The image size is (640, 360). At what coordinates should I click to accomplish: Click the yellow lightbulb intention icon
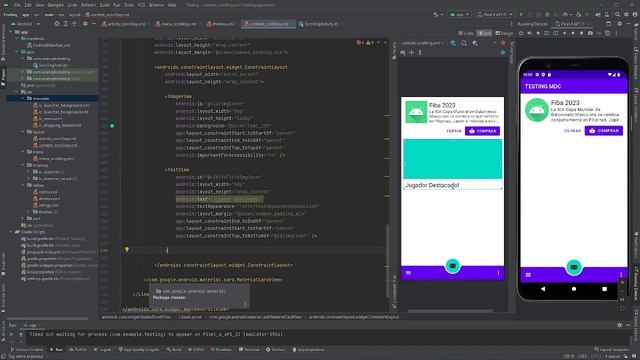127,249
